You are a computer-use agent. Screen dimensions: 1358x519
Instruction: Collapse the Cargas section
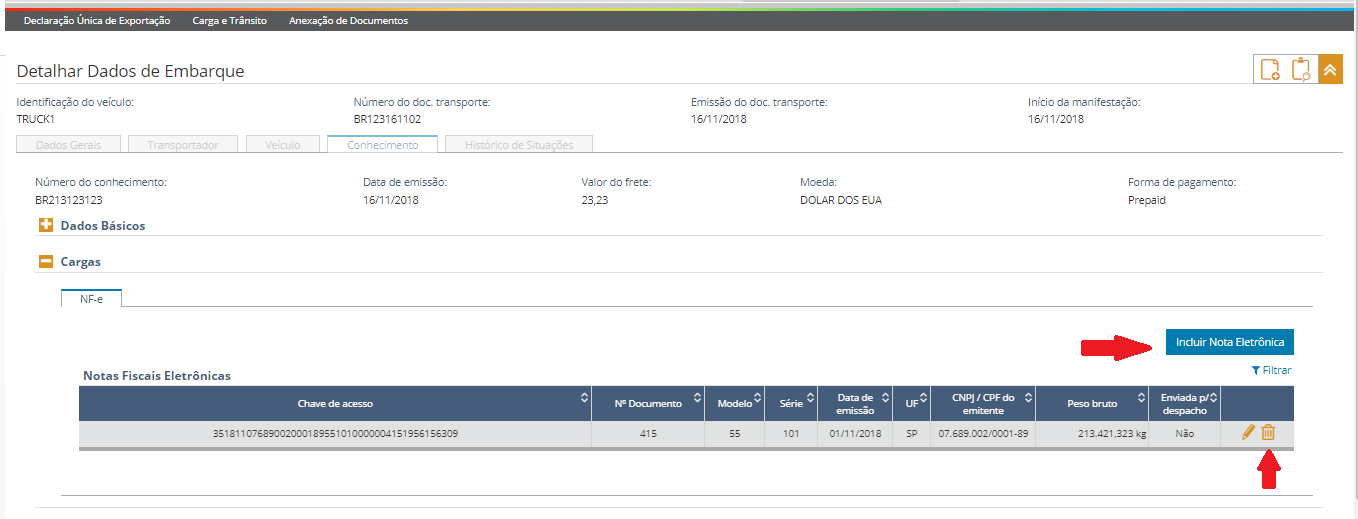pos(46,262)
